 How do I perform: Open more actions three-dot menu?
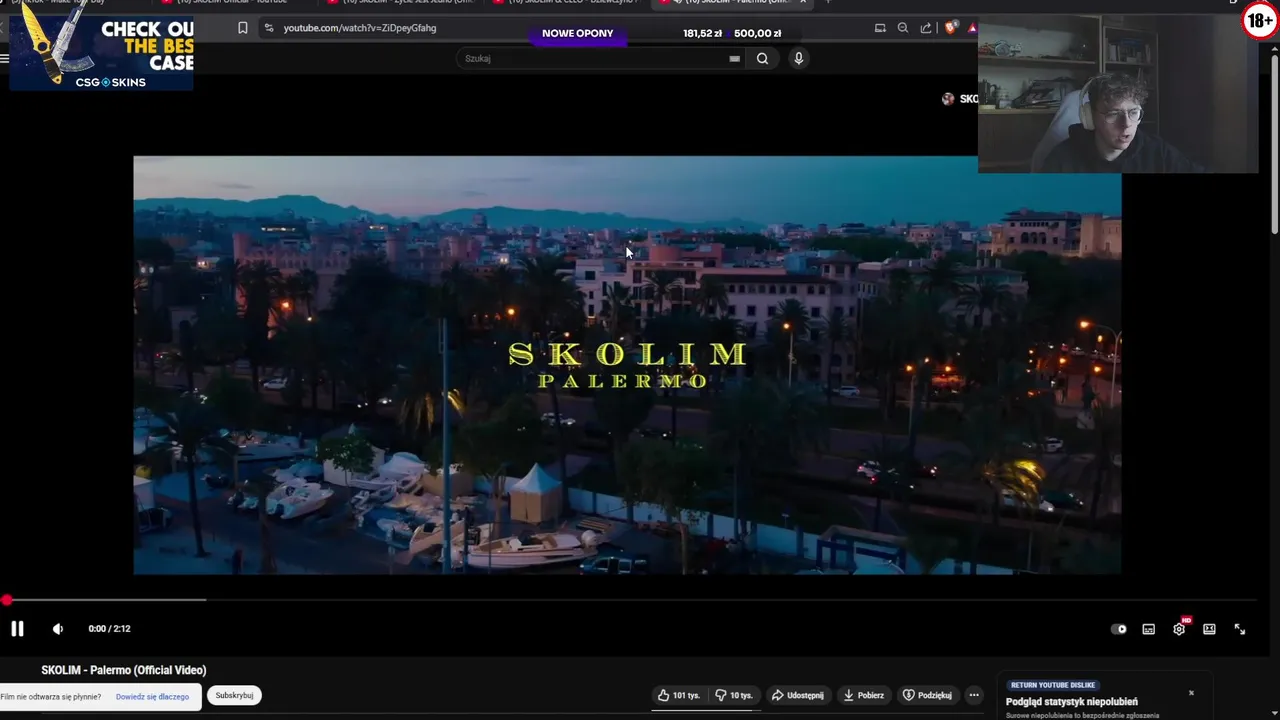coord(974,695)
